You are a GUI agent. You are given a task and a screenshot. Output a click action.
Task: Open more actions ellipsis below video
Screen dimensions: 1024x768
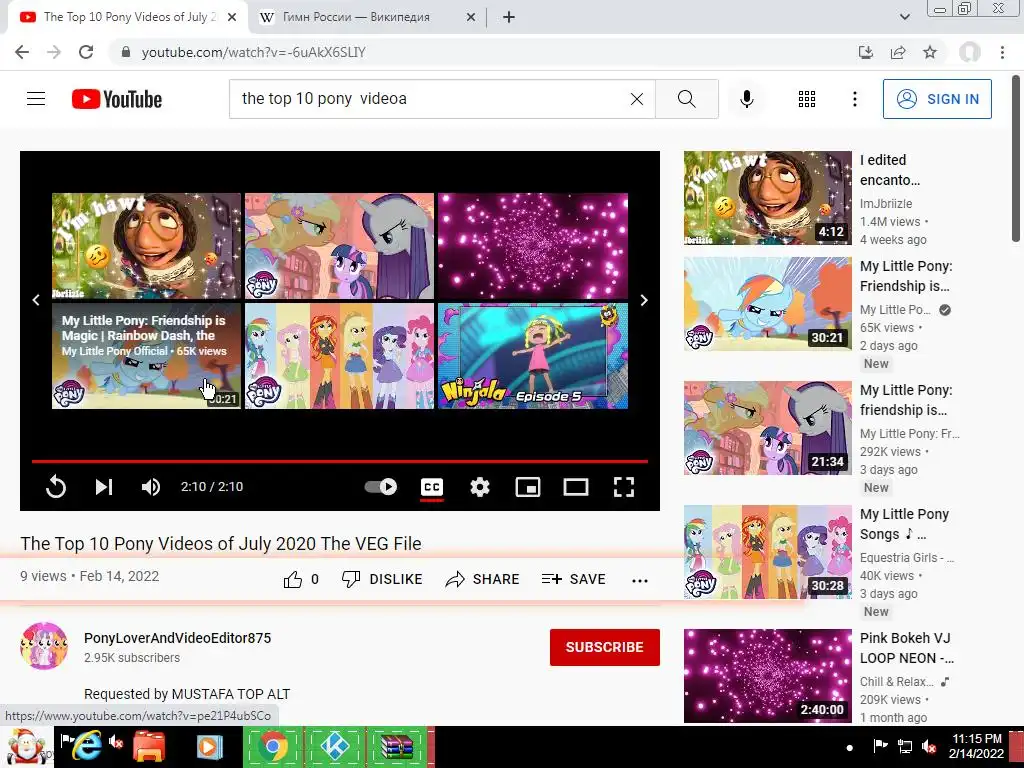[x=640, y=580]
